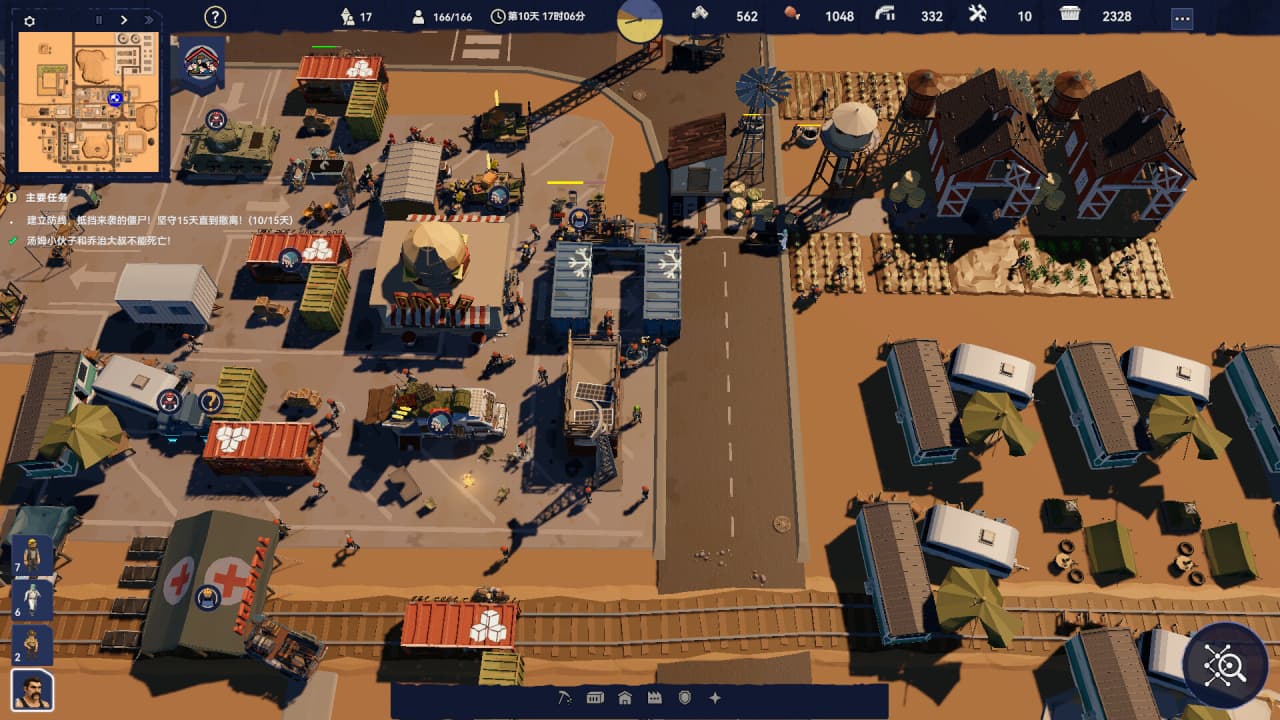1280x720 pixels.
Task: Select the unit group with count 6
Action: (x=32, y=599)
